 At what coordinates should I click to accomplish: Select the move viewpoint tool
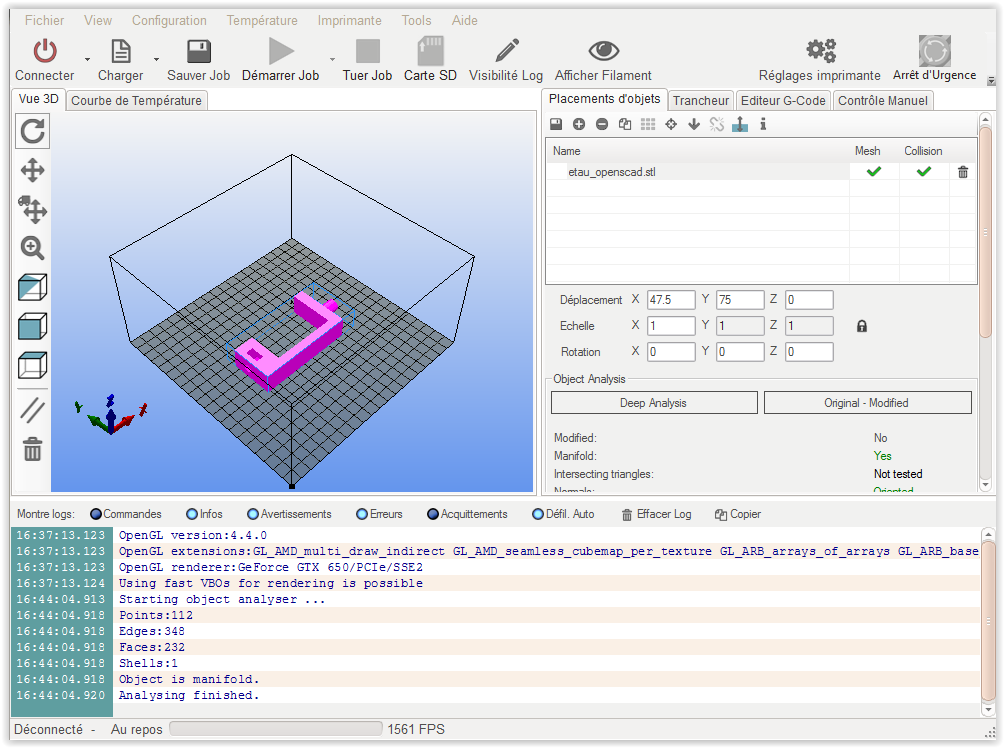[33, 171]
